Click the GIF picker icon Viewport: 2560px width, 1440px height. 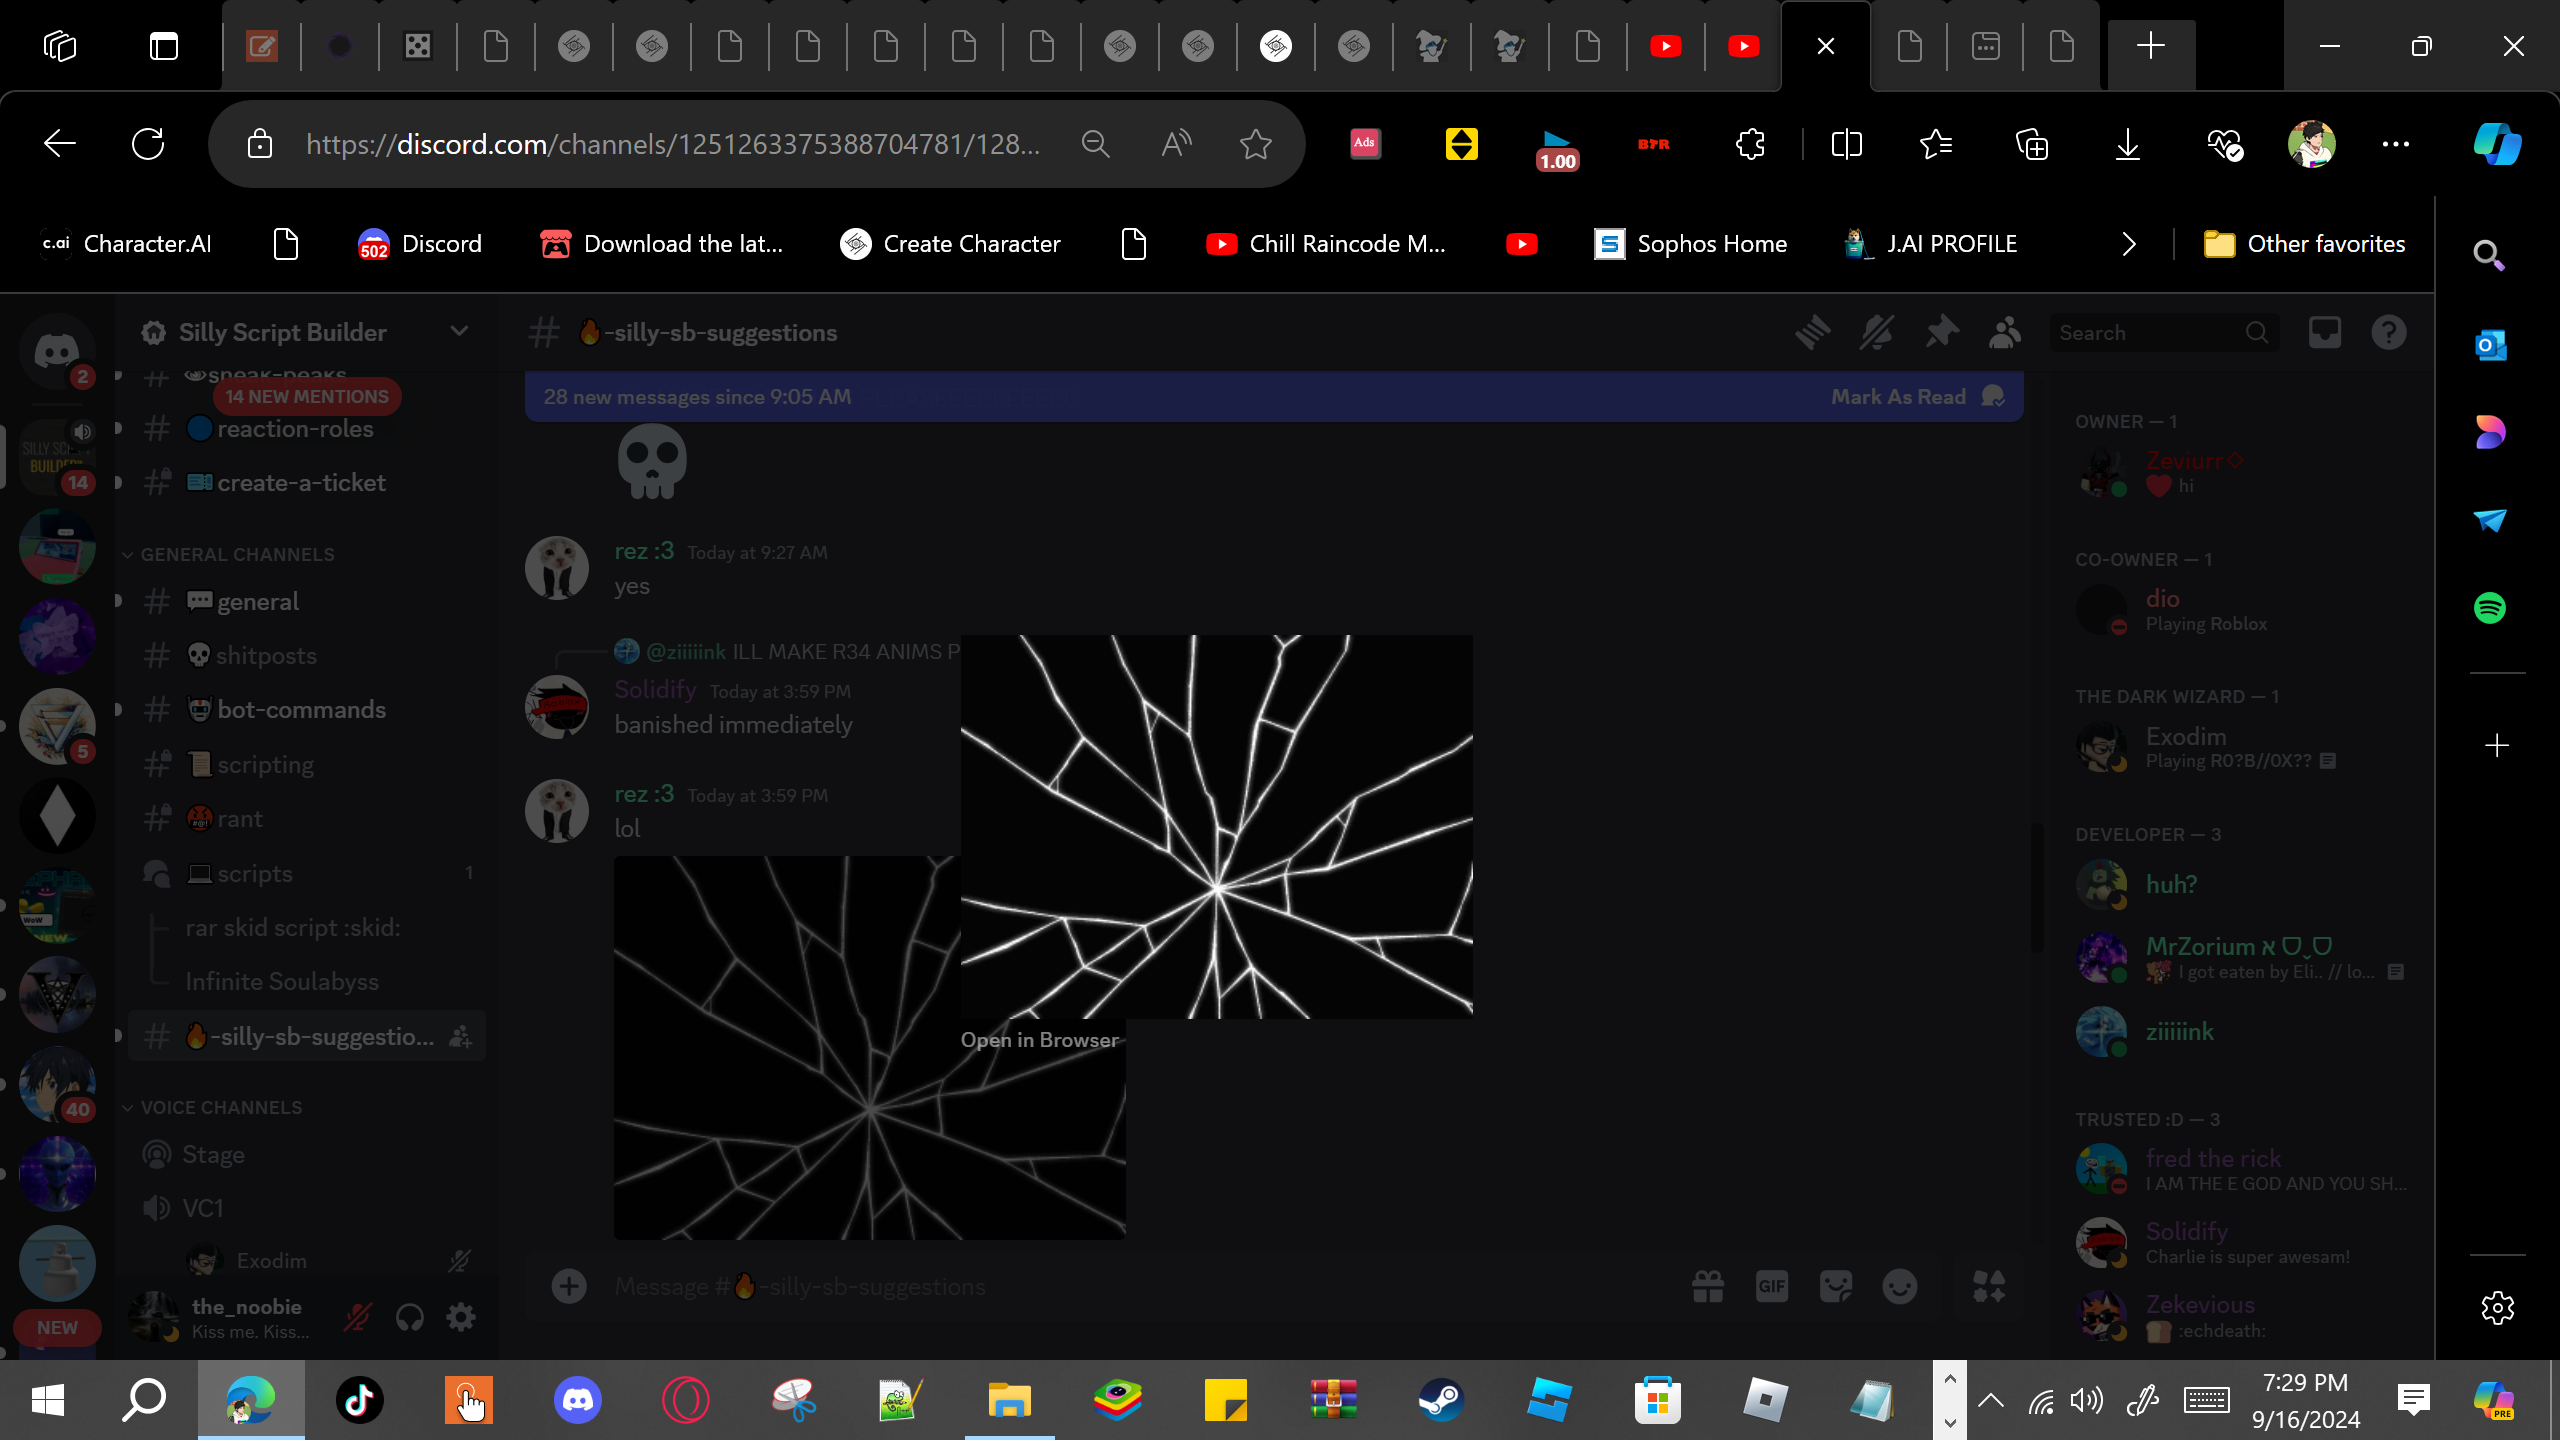(x=1772, y=1286)
